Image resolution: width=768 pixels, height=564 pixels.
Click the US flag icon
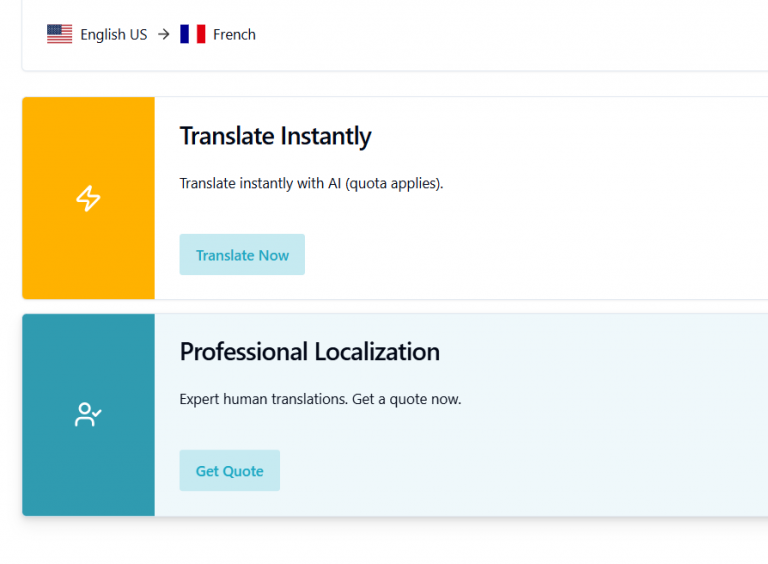pos(59,34)
